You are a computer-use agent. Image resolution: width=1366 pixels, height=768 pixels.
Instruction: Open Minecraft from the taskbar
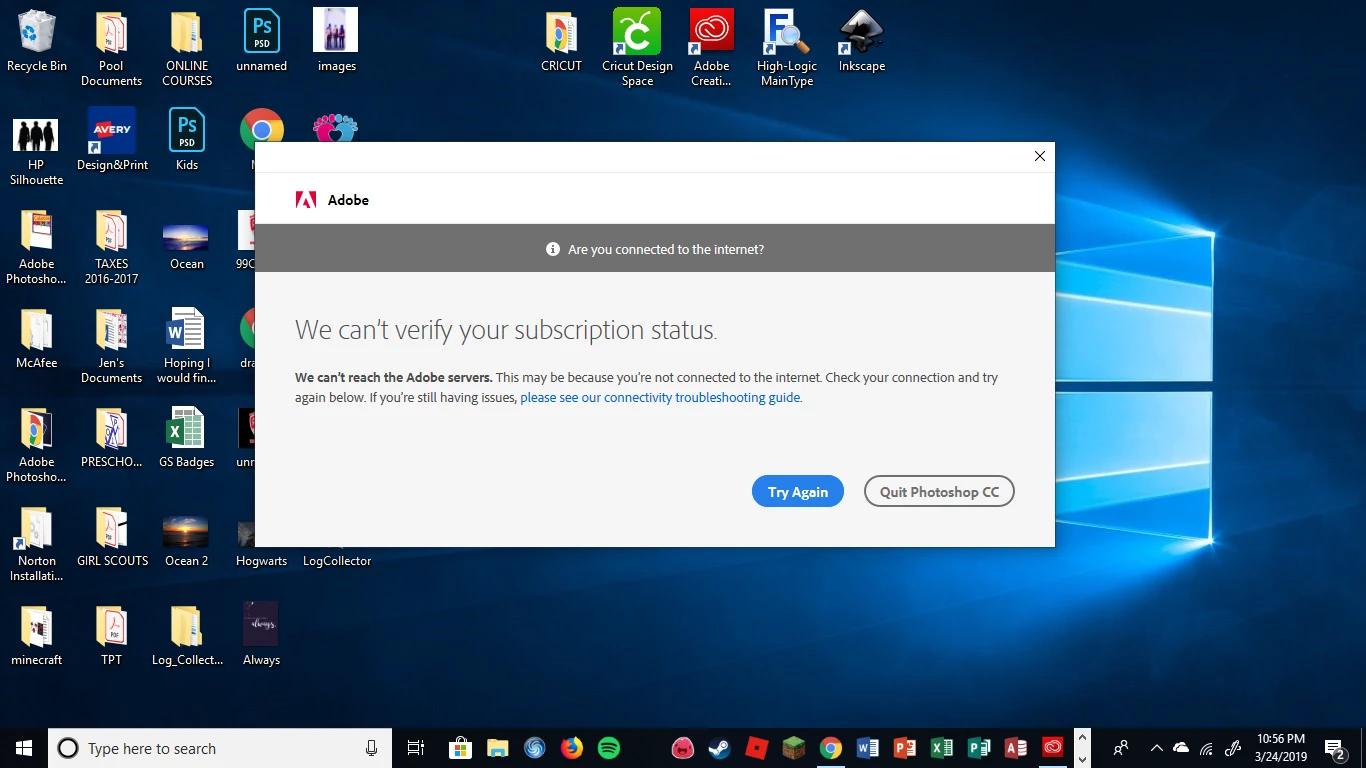[x=793, y=748]
